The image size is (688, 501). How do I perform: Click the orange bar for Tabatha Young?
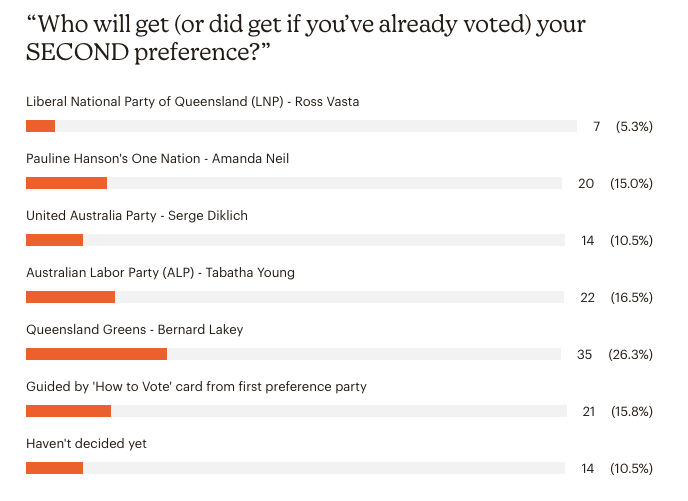tap(70, 297)
